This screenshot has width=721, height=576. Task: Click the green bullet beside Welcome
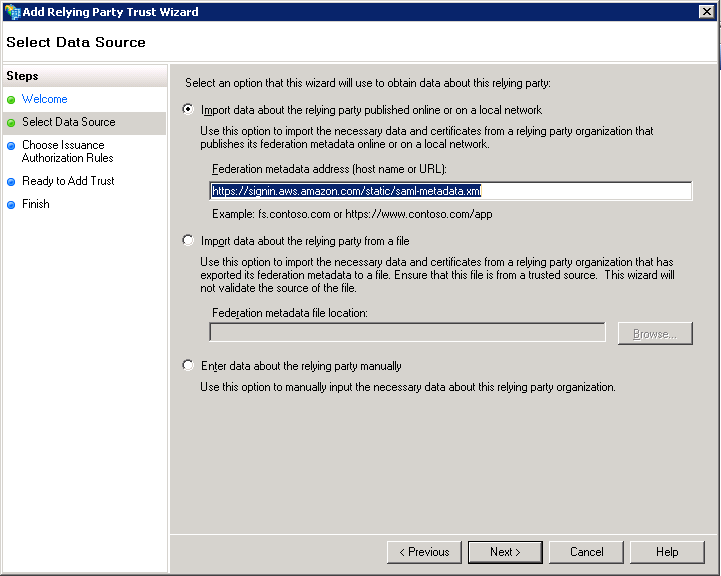coord(11,100)
